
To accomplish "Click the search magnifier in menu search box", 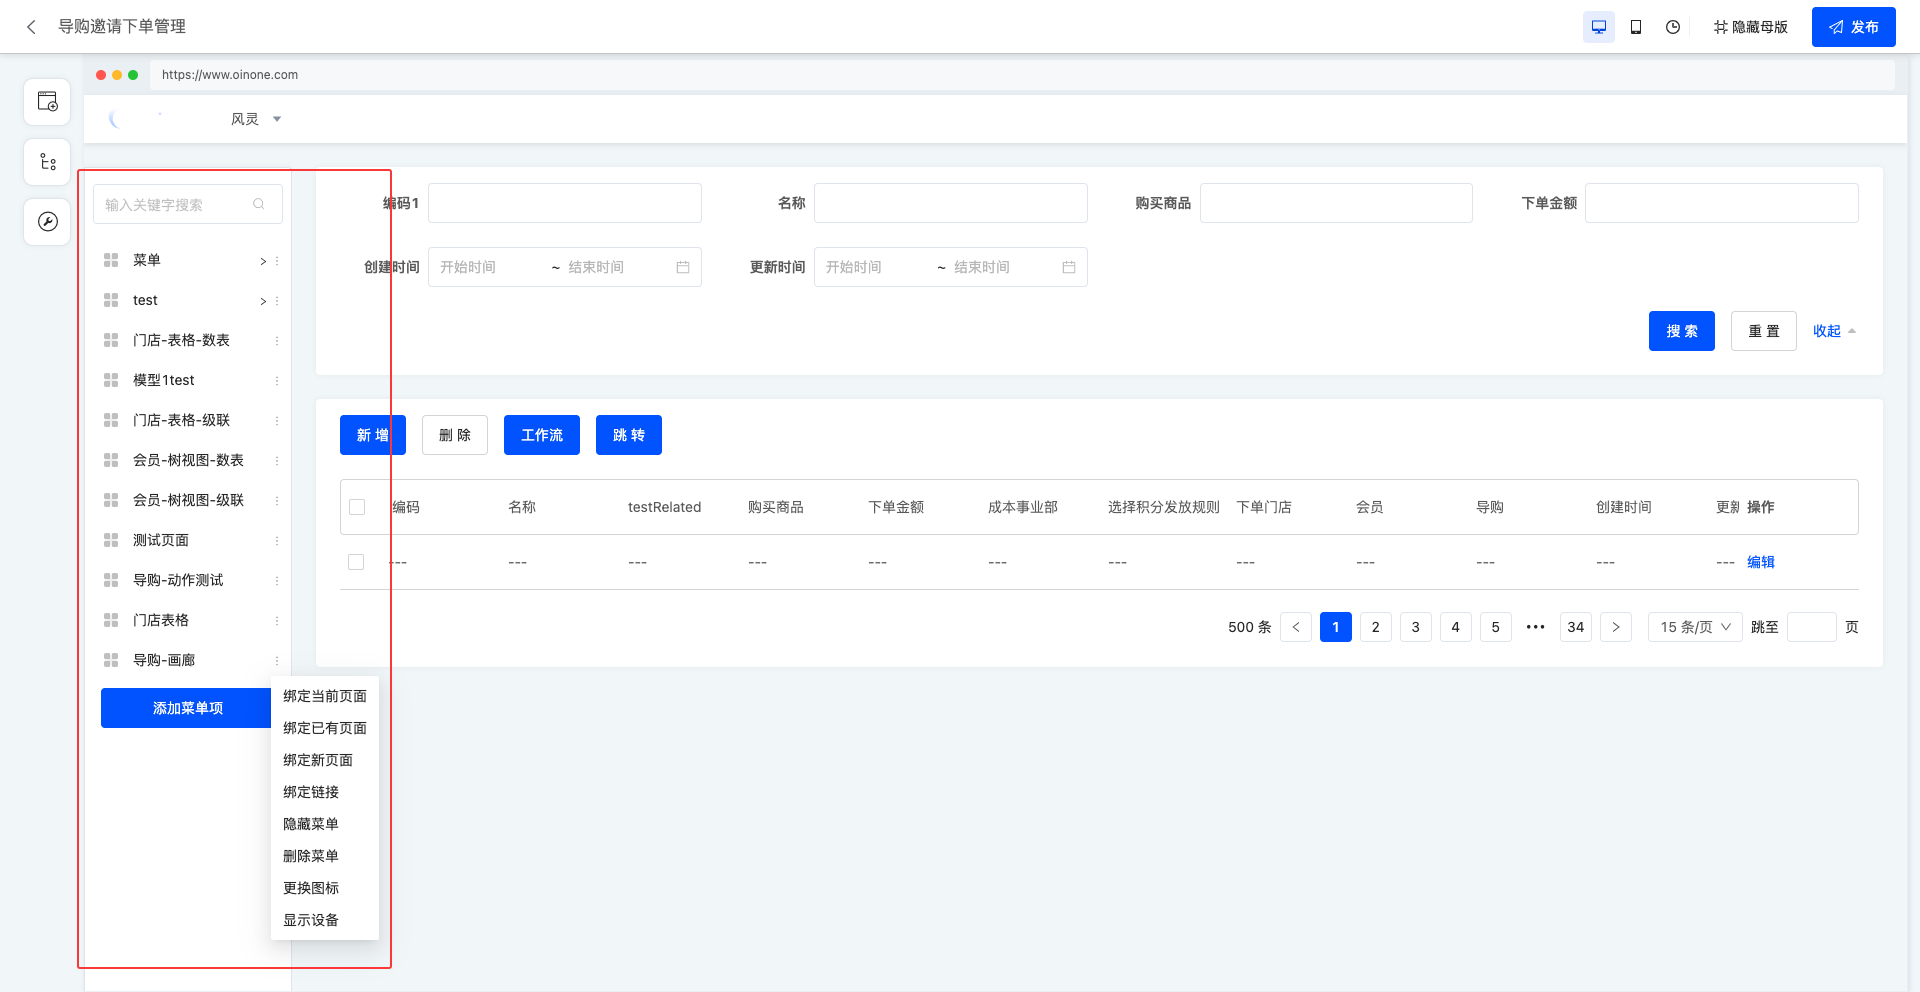I will 259,204.
